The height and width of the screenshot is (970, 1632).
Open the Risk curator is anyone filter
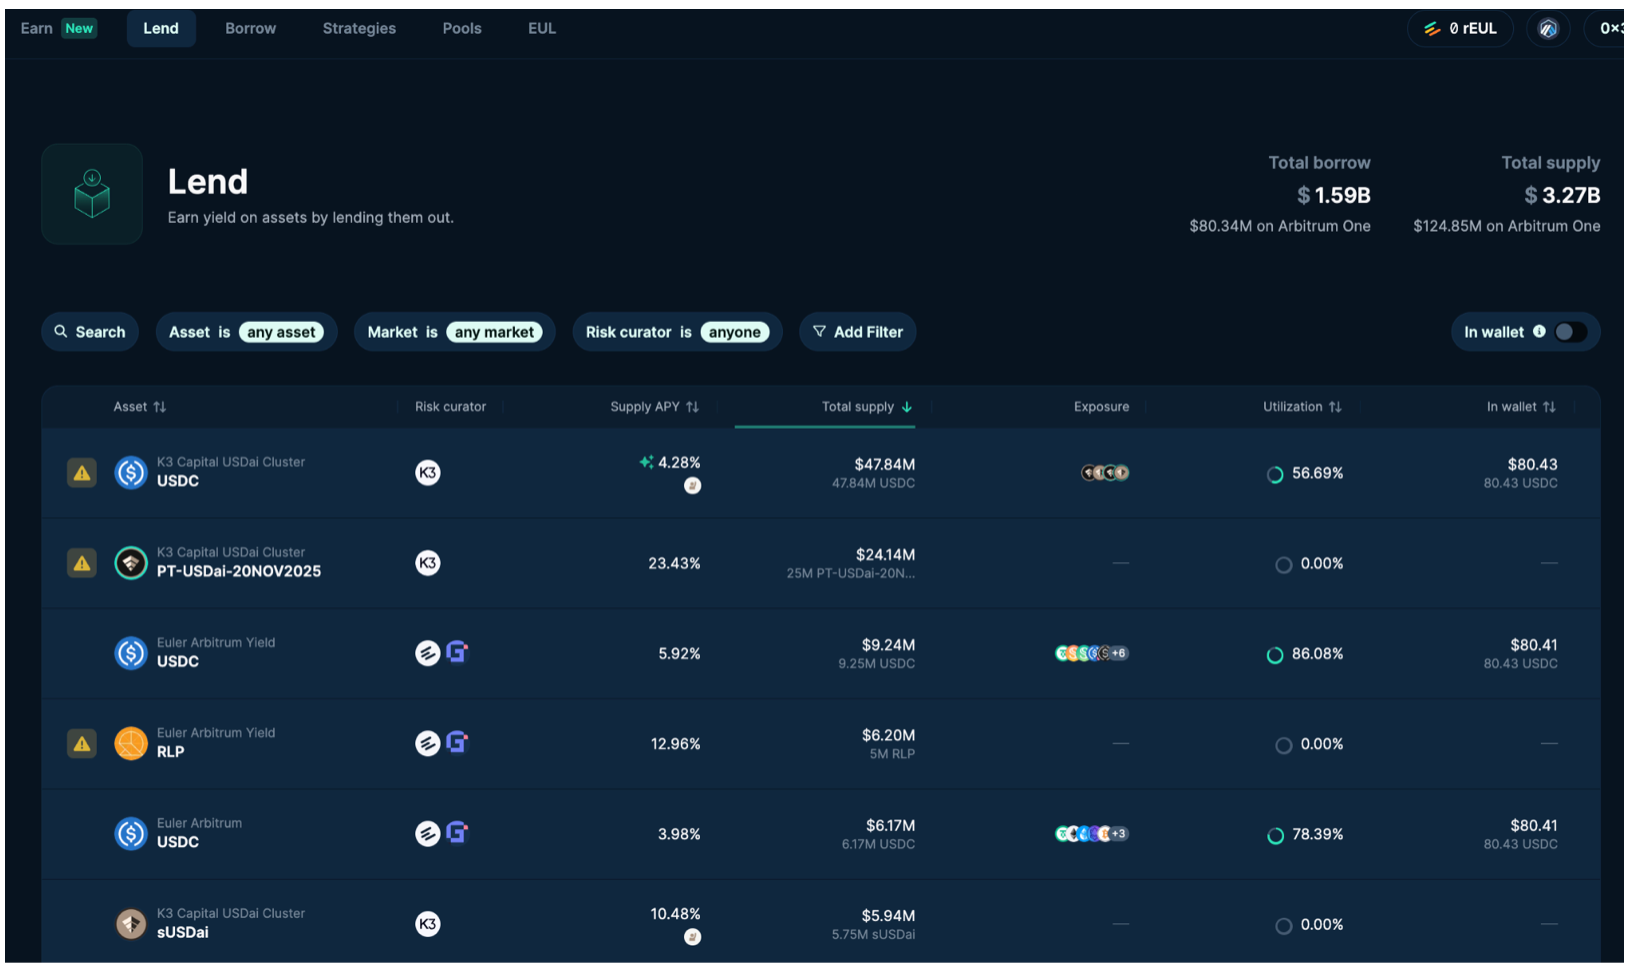pyautogui.click(x=677, y=332)
